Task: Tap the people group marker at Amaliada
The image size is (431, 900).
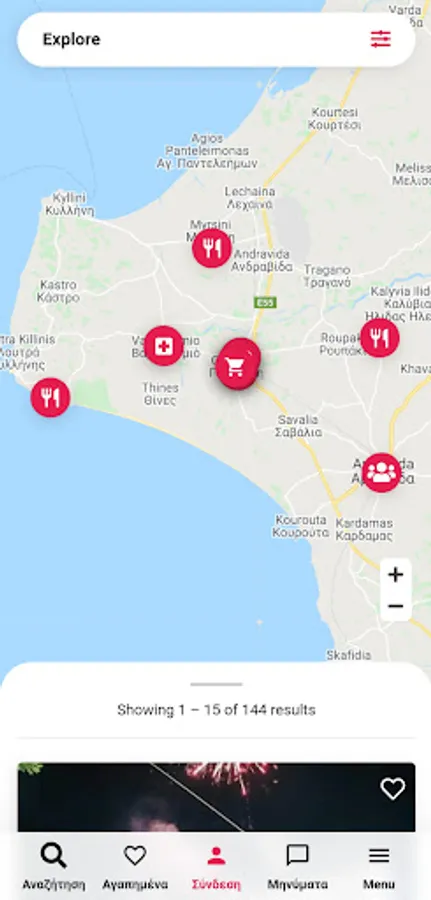Action: 382,472
